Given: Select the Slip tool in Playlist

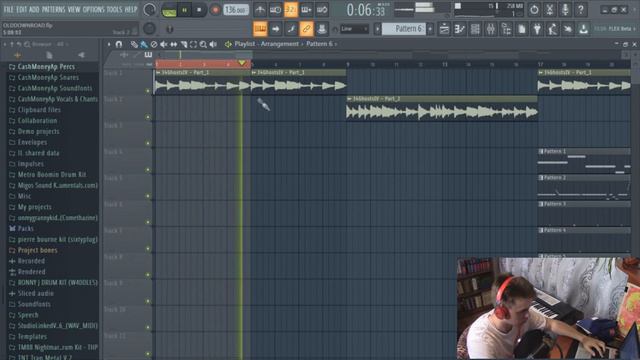Looking at the screenshot, I should pos(173,44).
